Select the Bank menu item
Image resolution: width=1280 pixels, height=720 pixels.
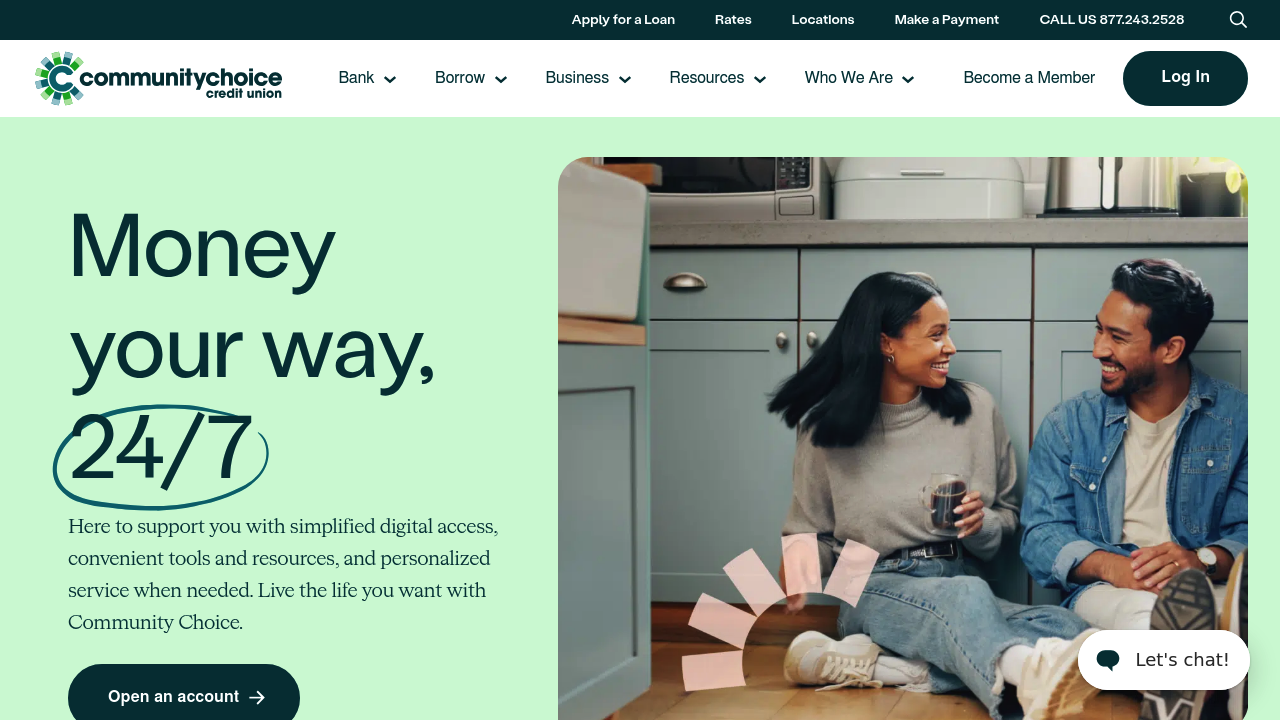(x=356, y=78)
